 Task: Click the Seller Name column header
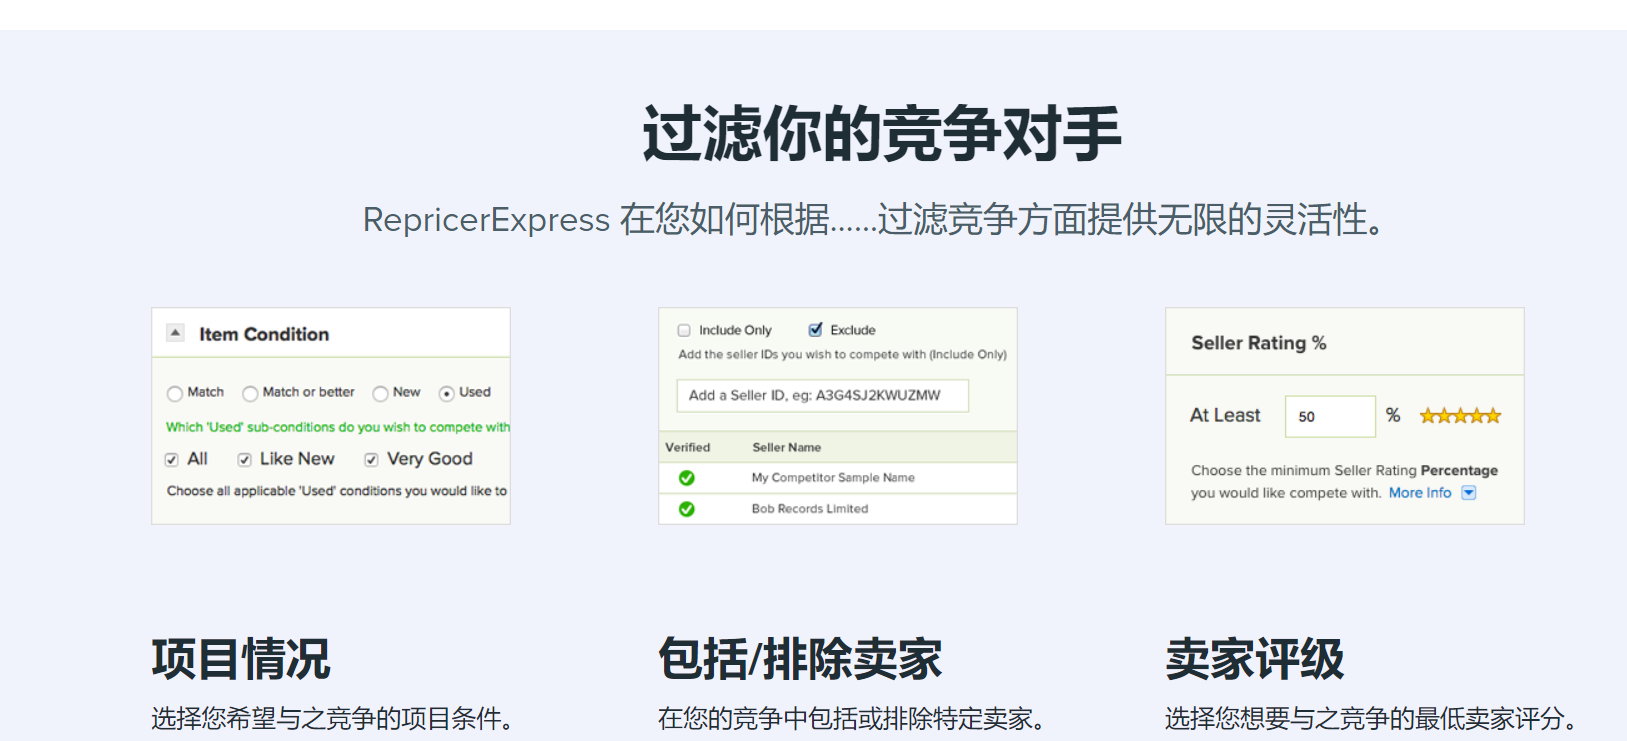pos(787,447)
